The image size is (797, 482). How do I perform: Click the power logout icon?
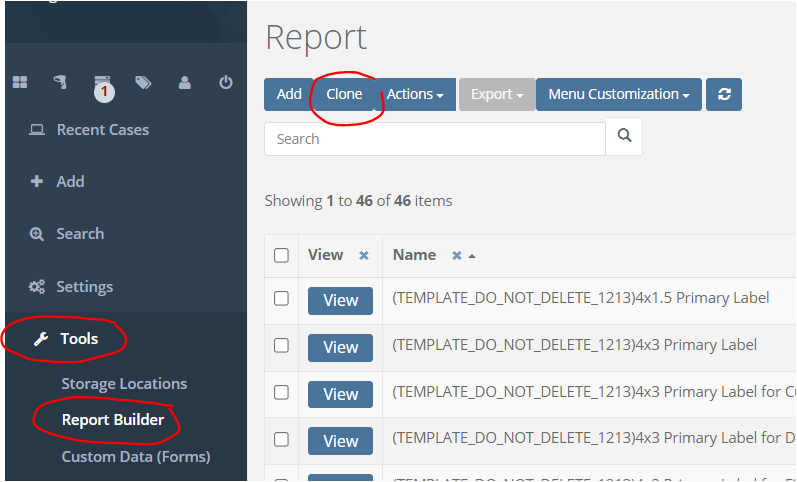click(226, 83)
